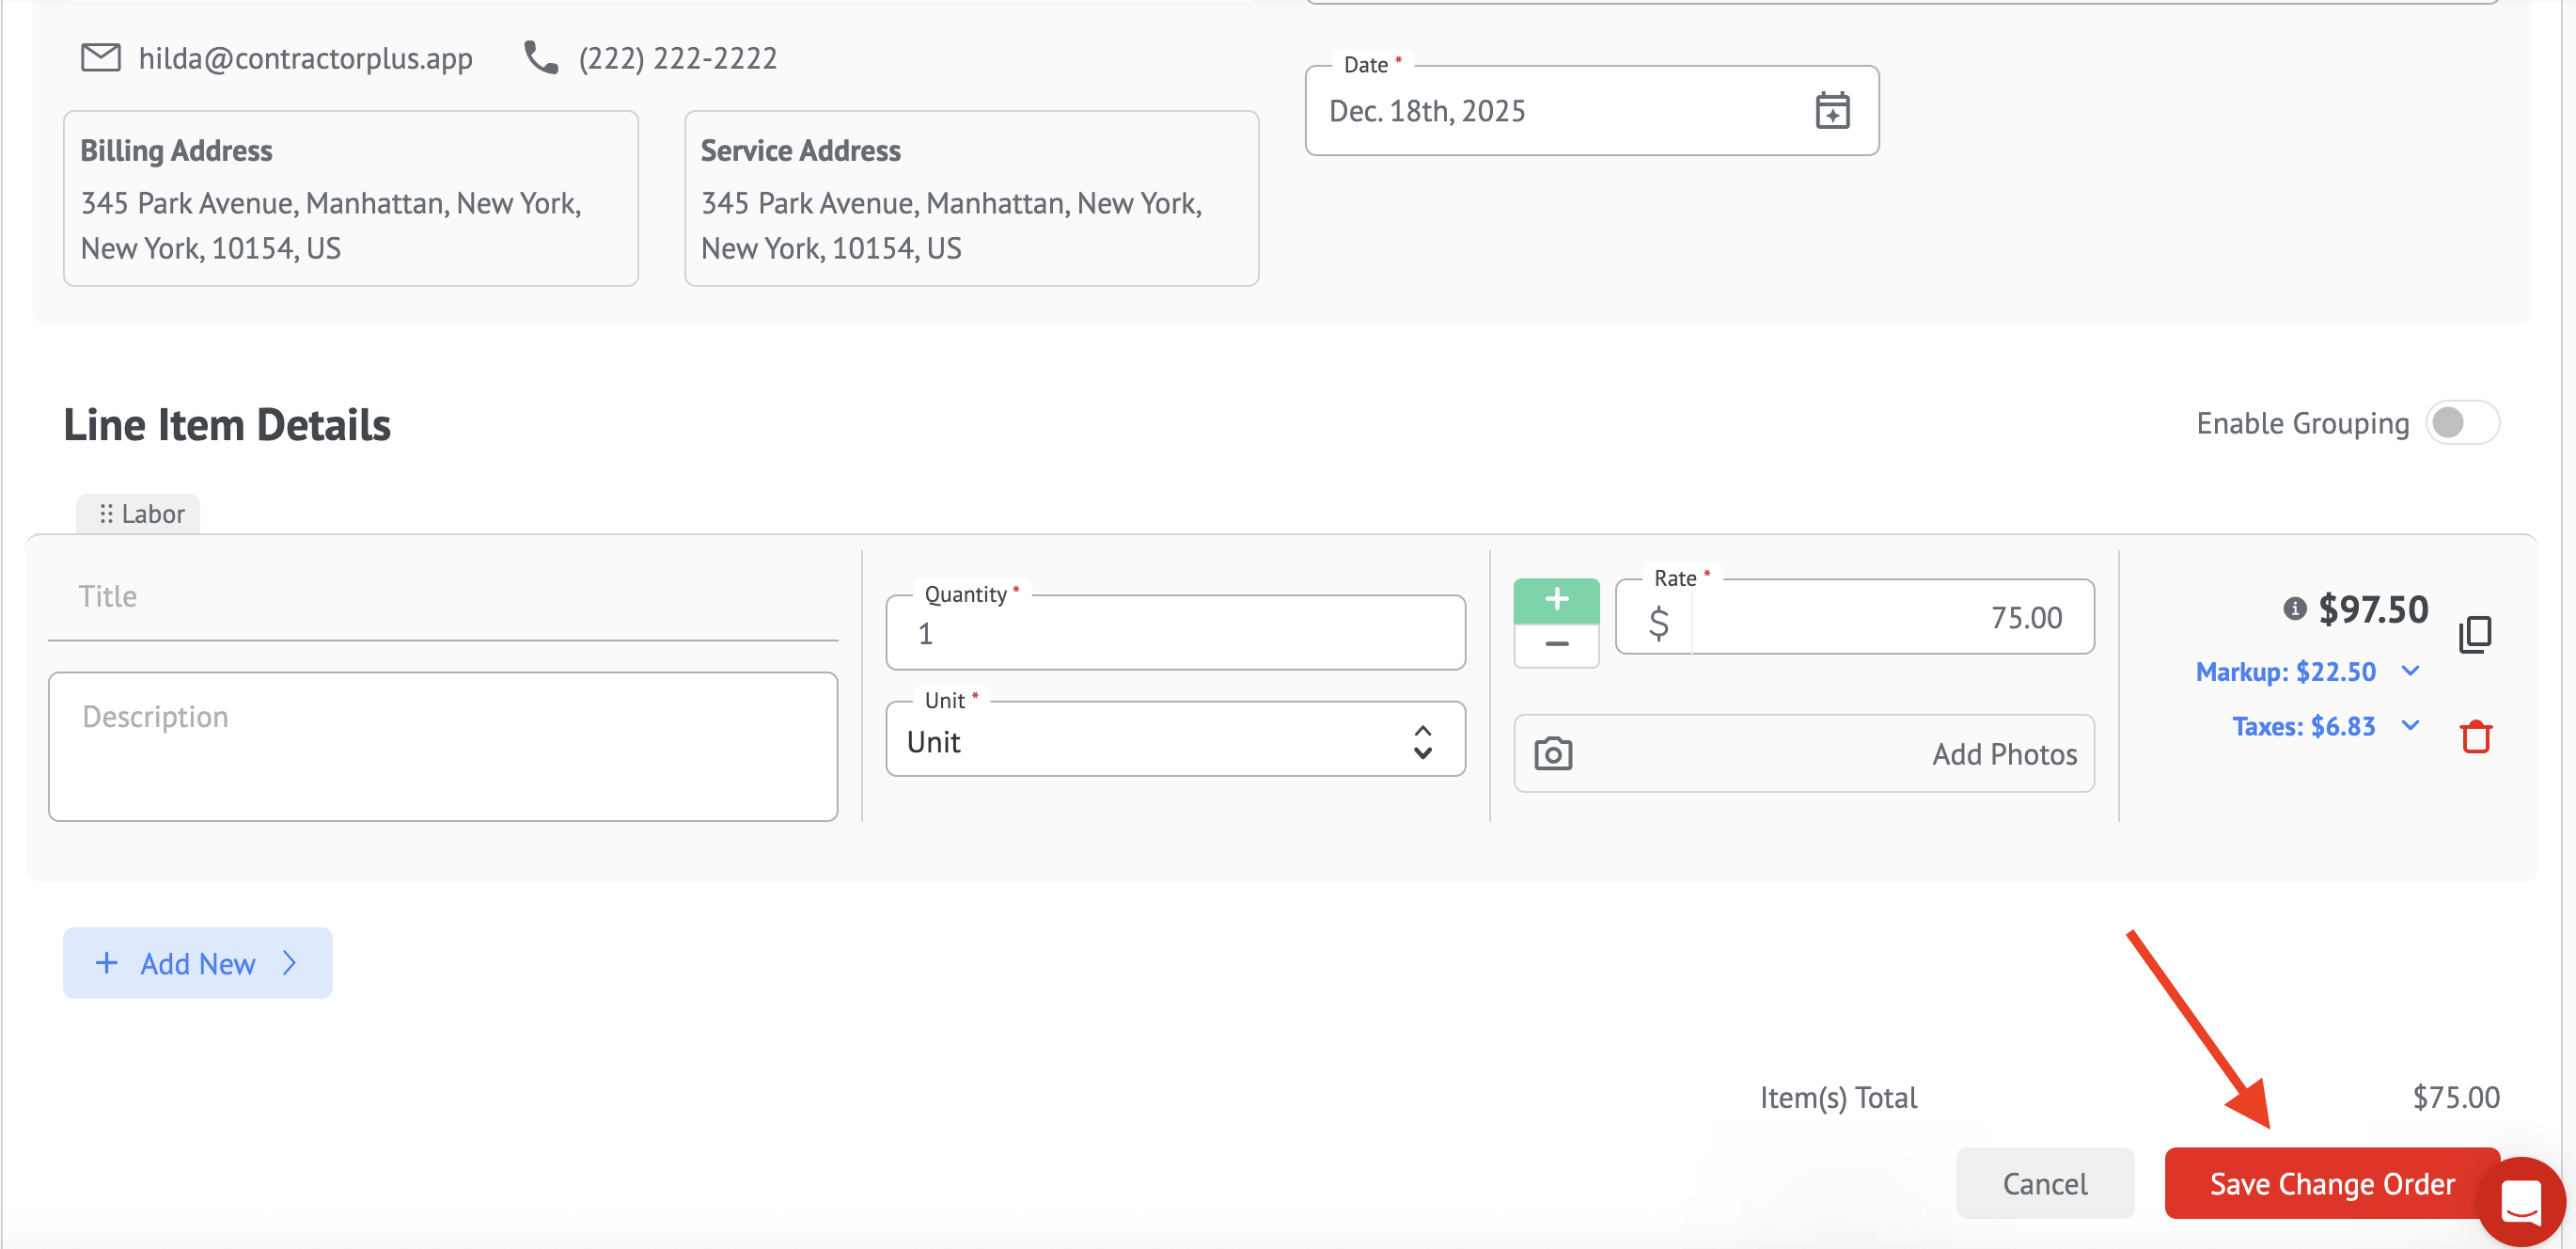Image resolution: width=2576 pixels, height=1249 pixels.
Task: Save Change Order
Action: click(x=2330, y=1183)
